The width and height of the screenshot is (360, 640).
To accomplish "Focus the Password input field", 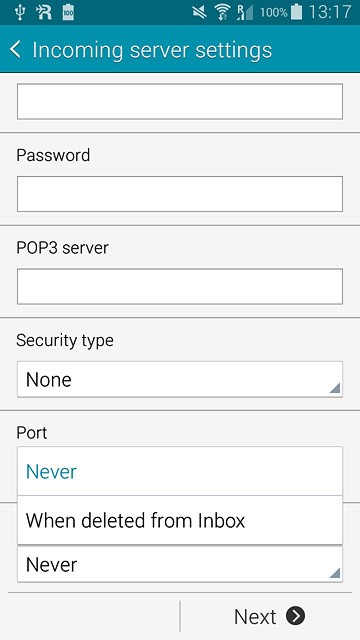I will [180, 194].
